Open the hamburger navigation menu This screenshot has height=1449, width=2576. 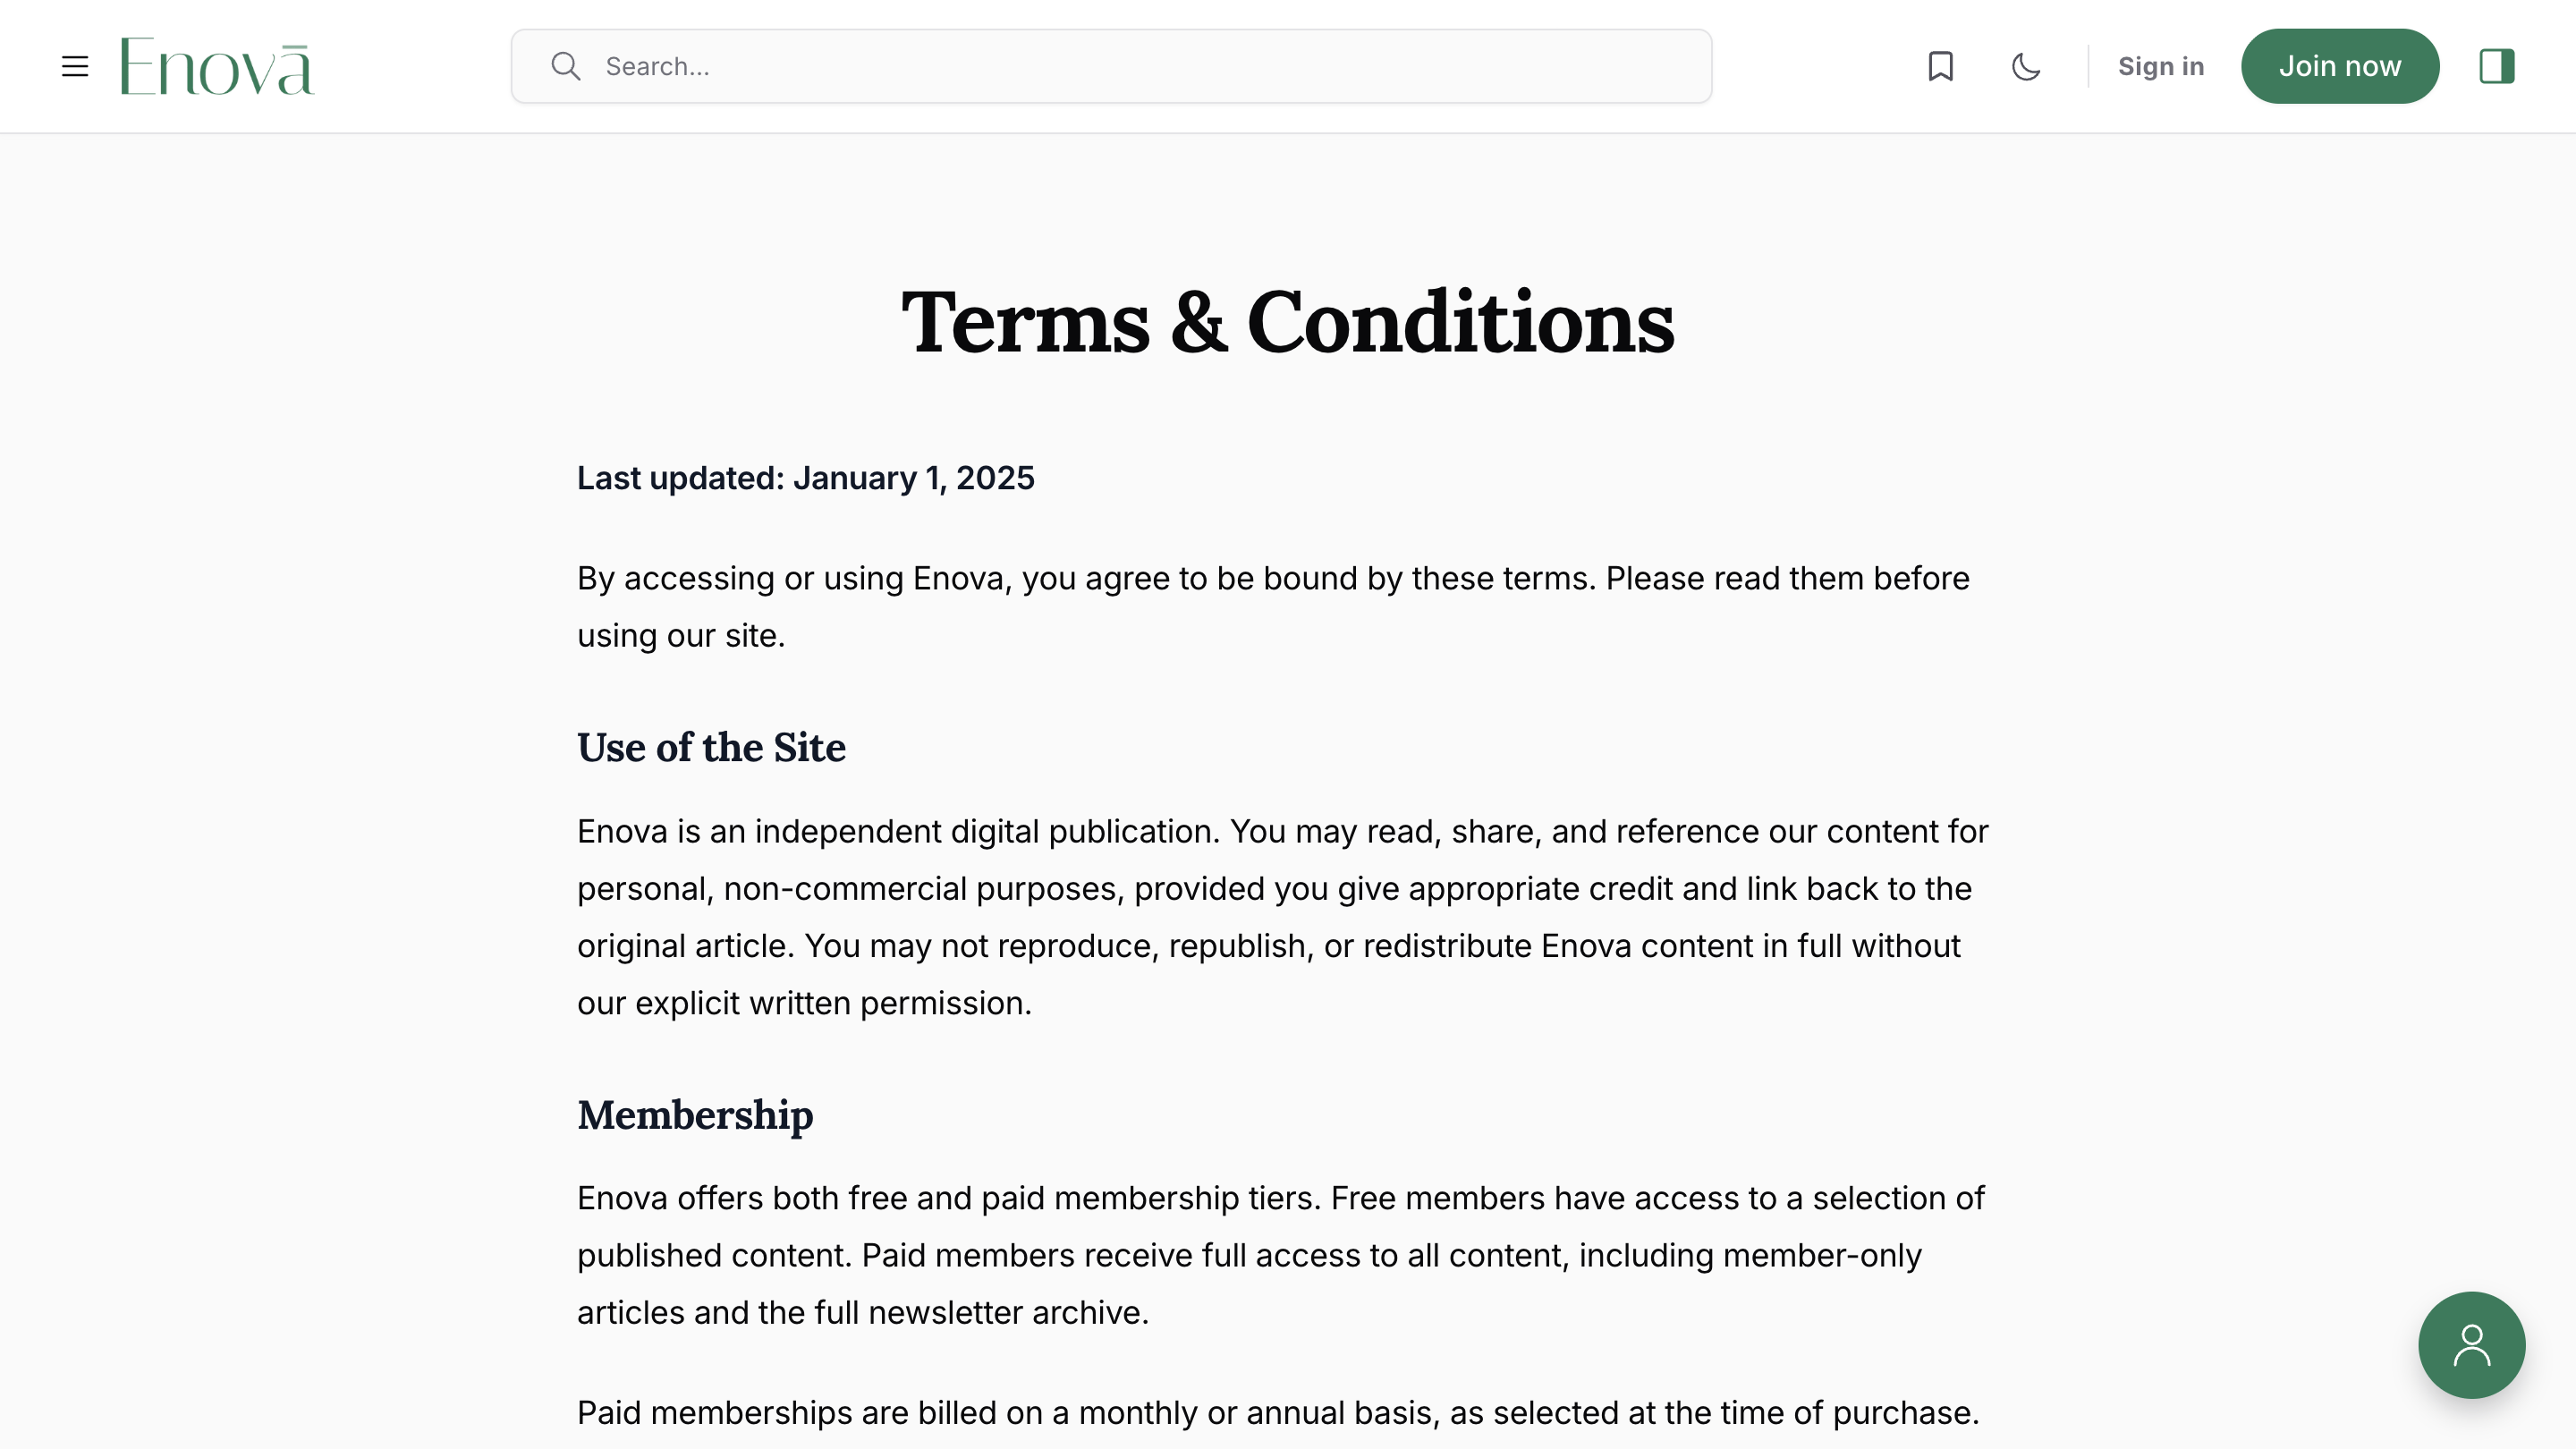(76, 66)
